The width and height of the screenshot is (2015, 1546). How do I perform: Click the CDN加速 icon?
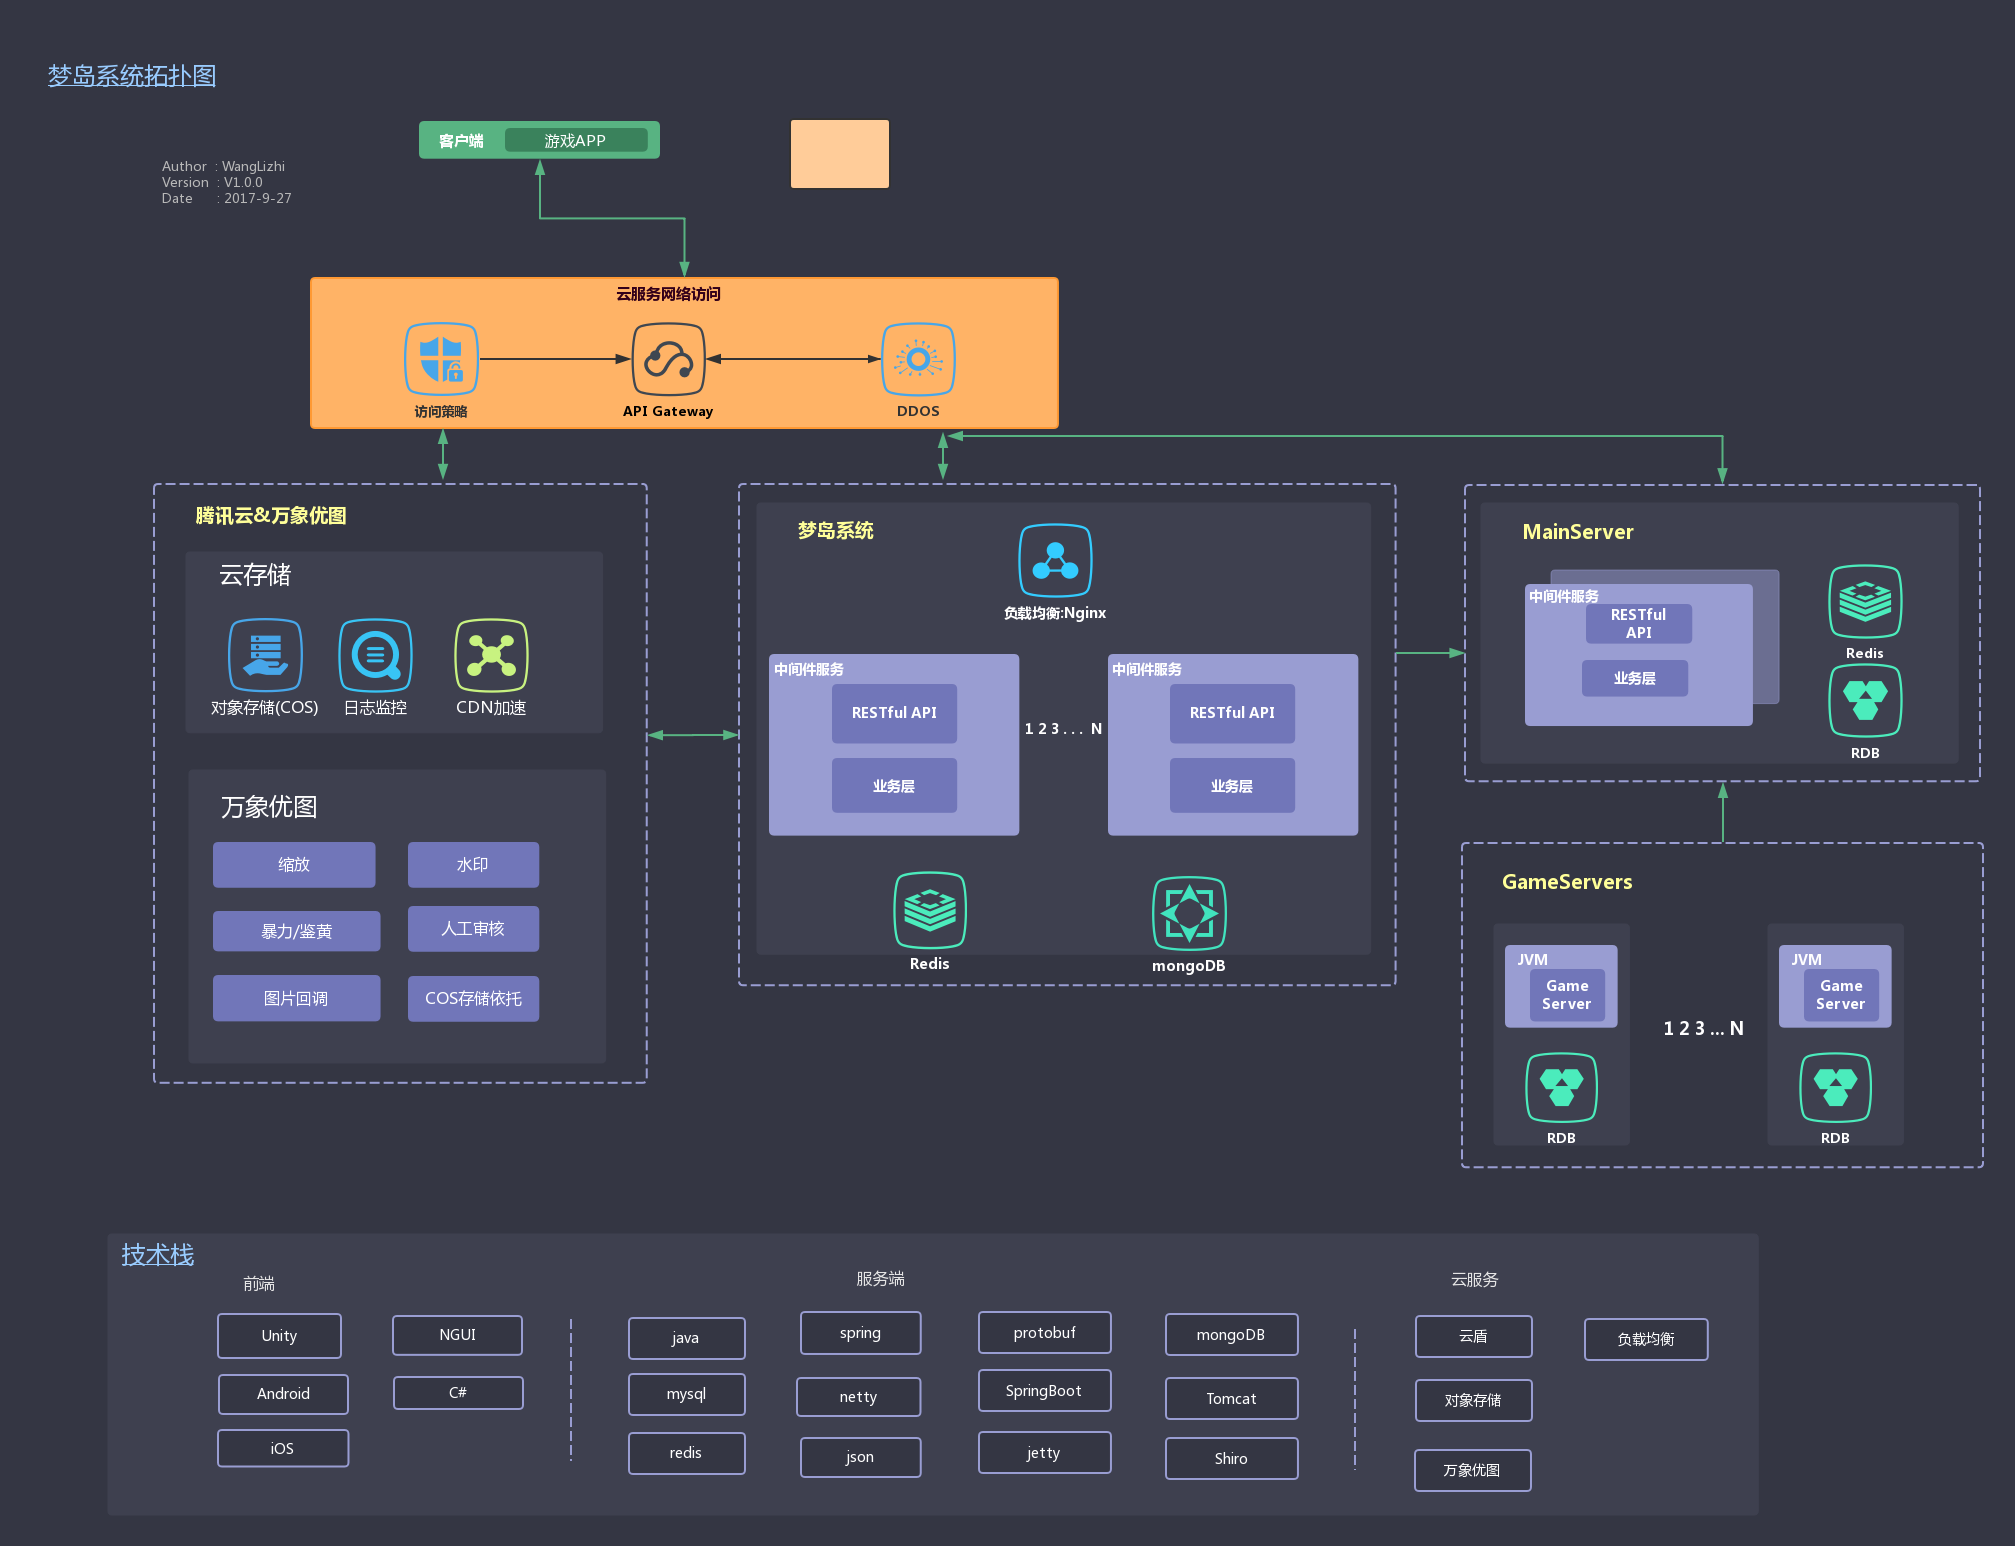(491, 656)
